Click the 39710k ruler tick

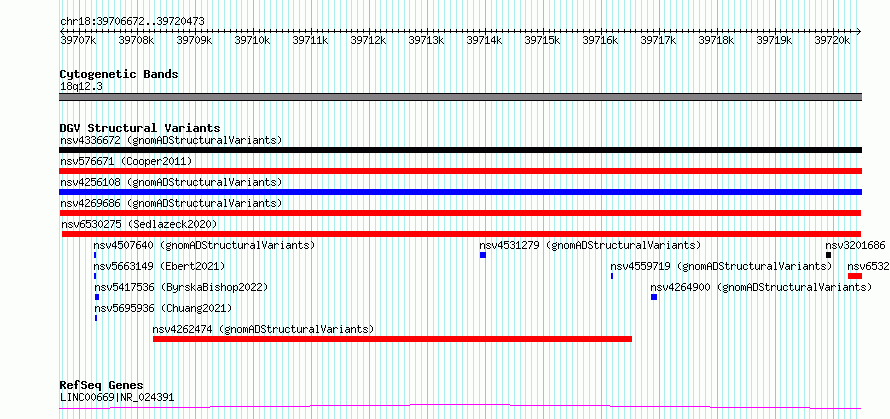click(252, 40)
